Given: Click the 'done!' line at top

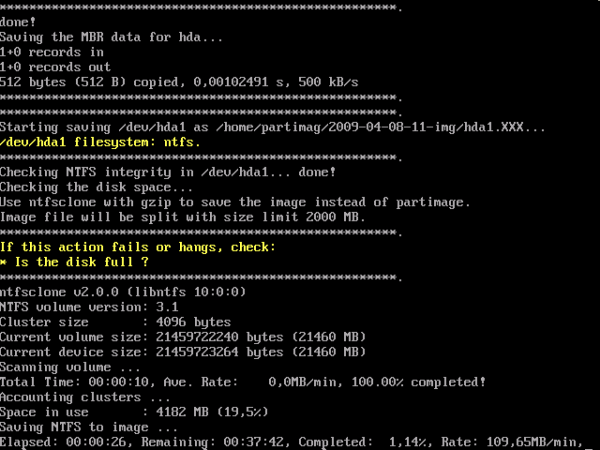Looking at the screenshot, I should (20, 21).
